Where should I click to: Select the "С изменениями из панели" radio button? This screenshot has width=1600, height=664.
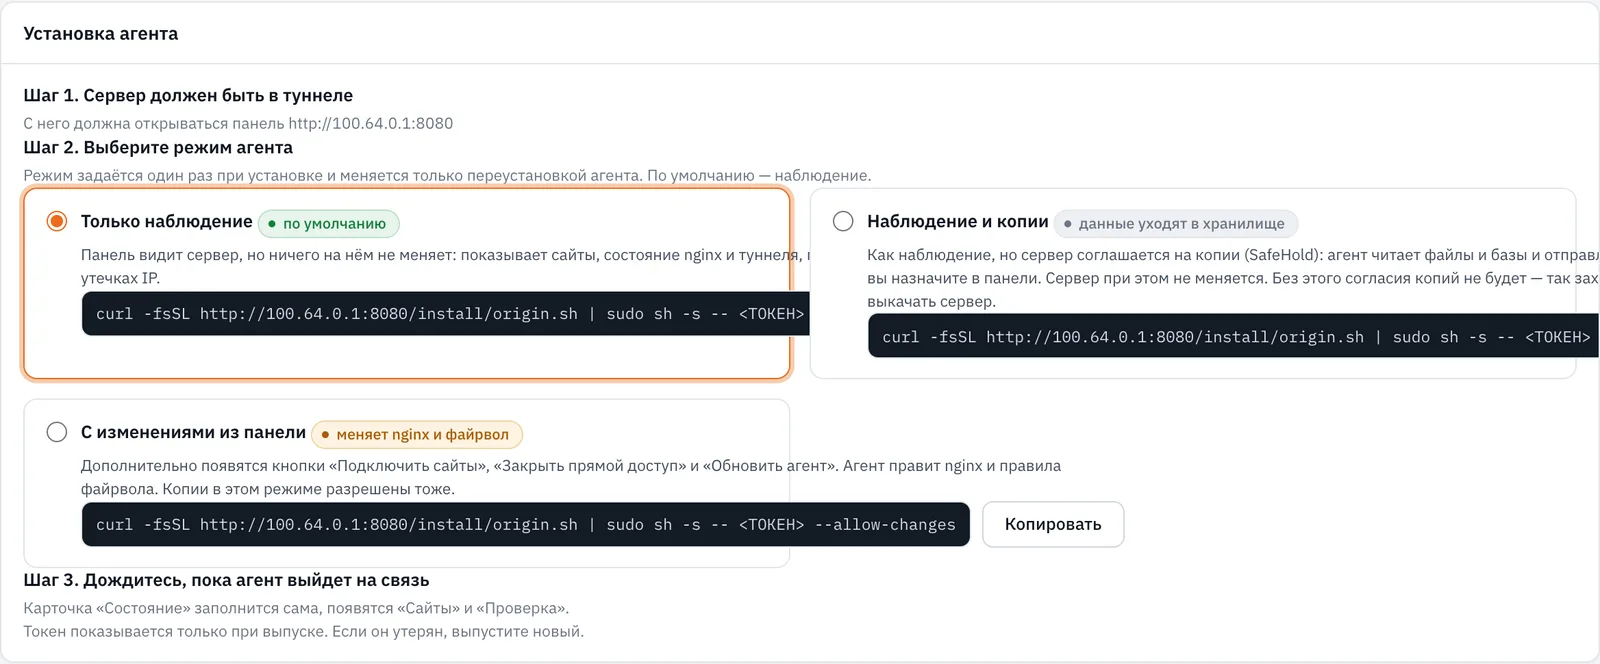tap(57, 432)
